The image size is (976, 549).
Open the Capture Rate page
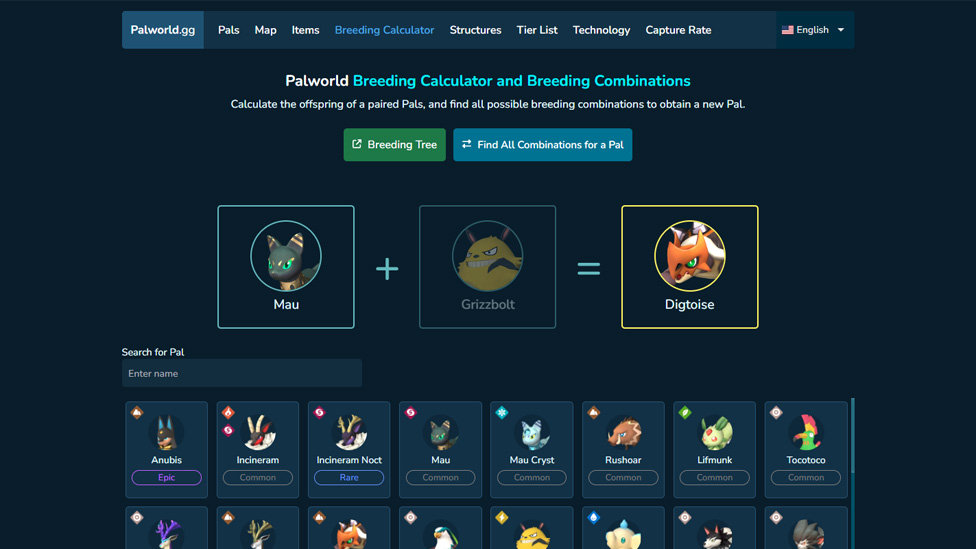click(x=678, y=30)
